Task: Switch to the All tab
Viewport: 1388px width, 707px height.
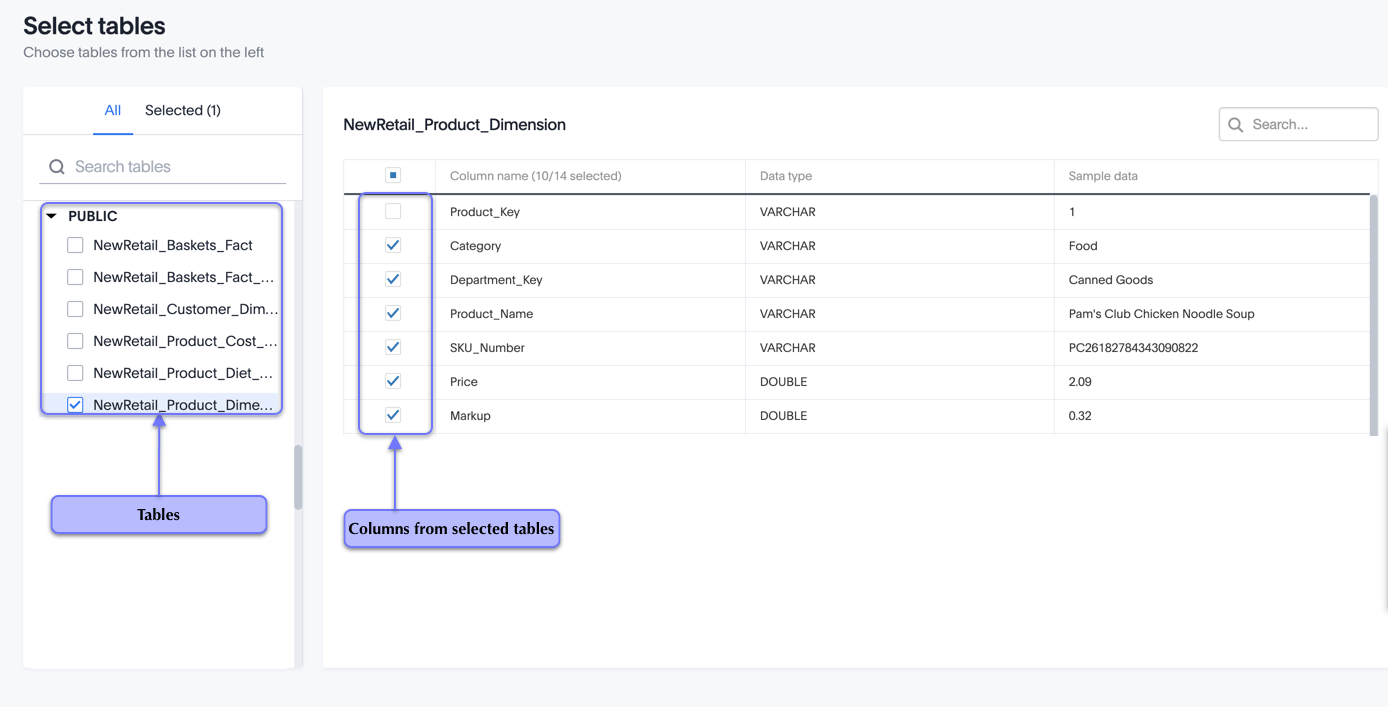Action: click(x=112, y=110)
